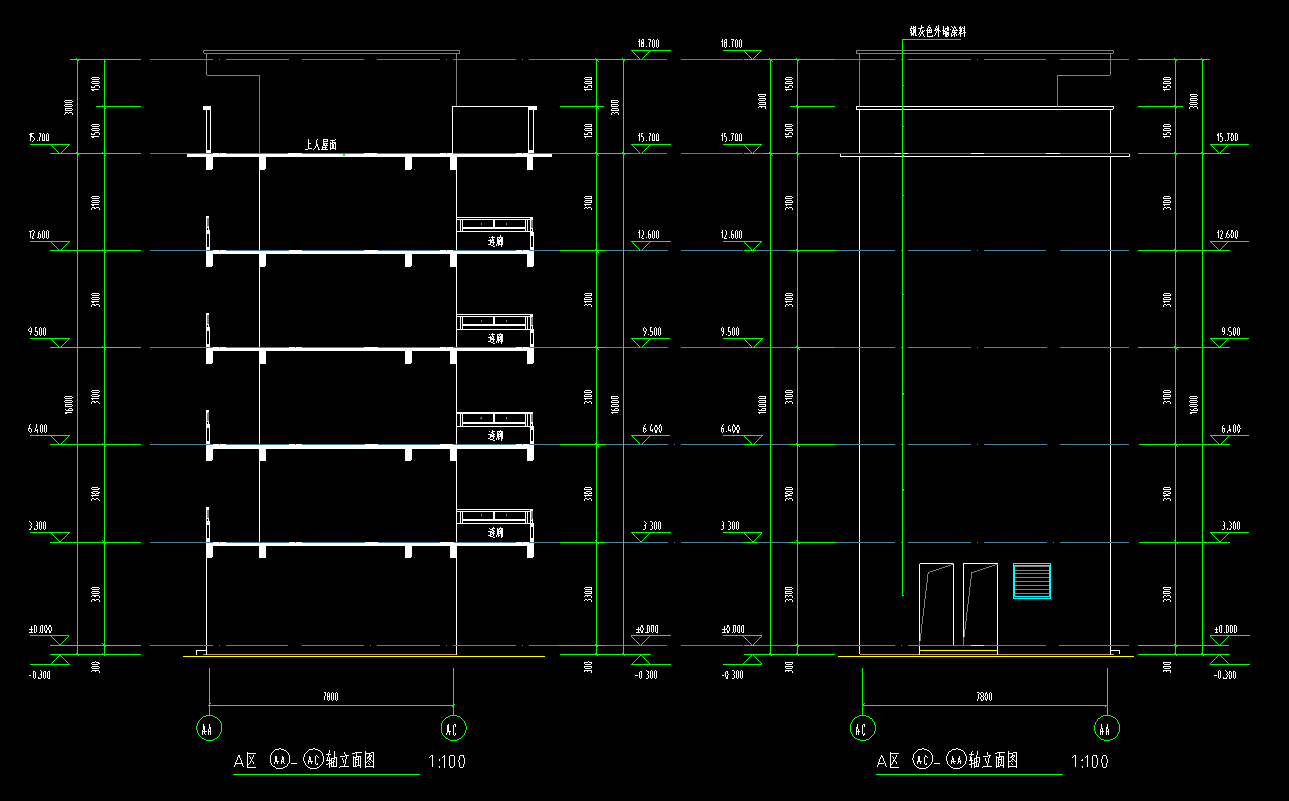This screenshot has height=801, width=1289.
Task: Click the lowest 连廊 corridor label
Action: (x=495, y=533)
